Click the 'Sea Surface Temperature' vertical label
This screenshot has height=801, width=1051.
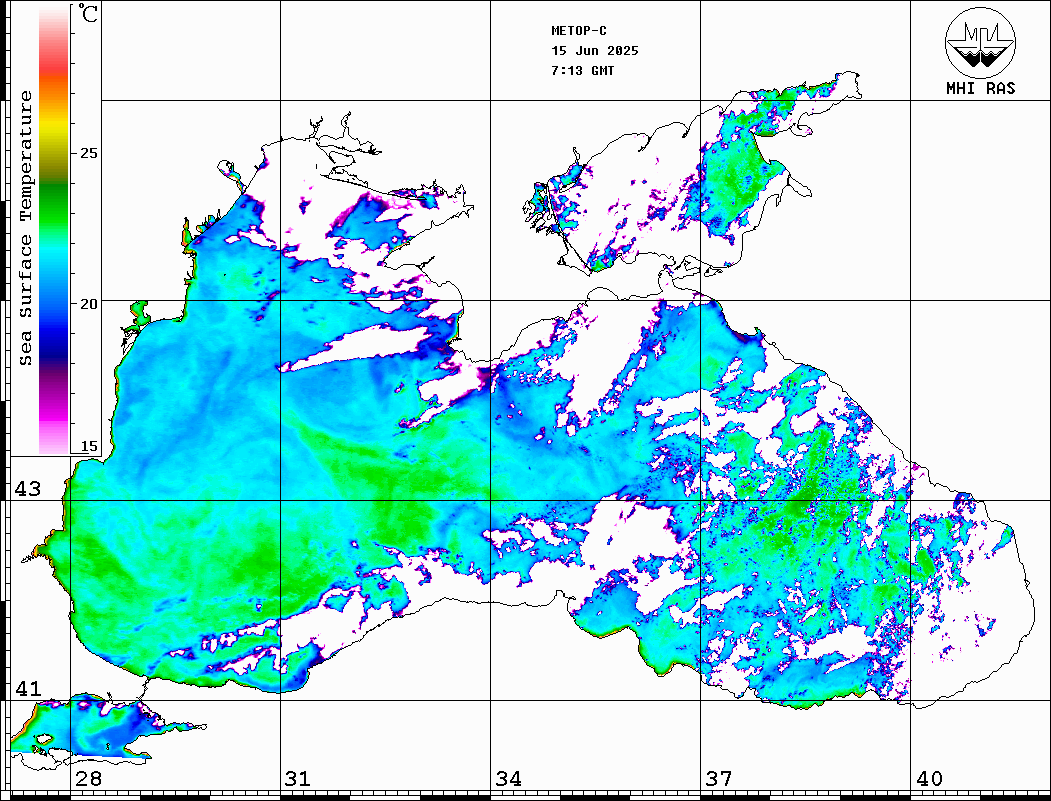(25, 229)
